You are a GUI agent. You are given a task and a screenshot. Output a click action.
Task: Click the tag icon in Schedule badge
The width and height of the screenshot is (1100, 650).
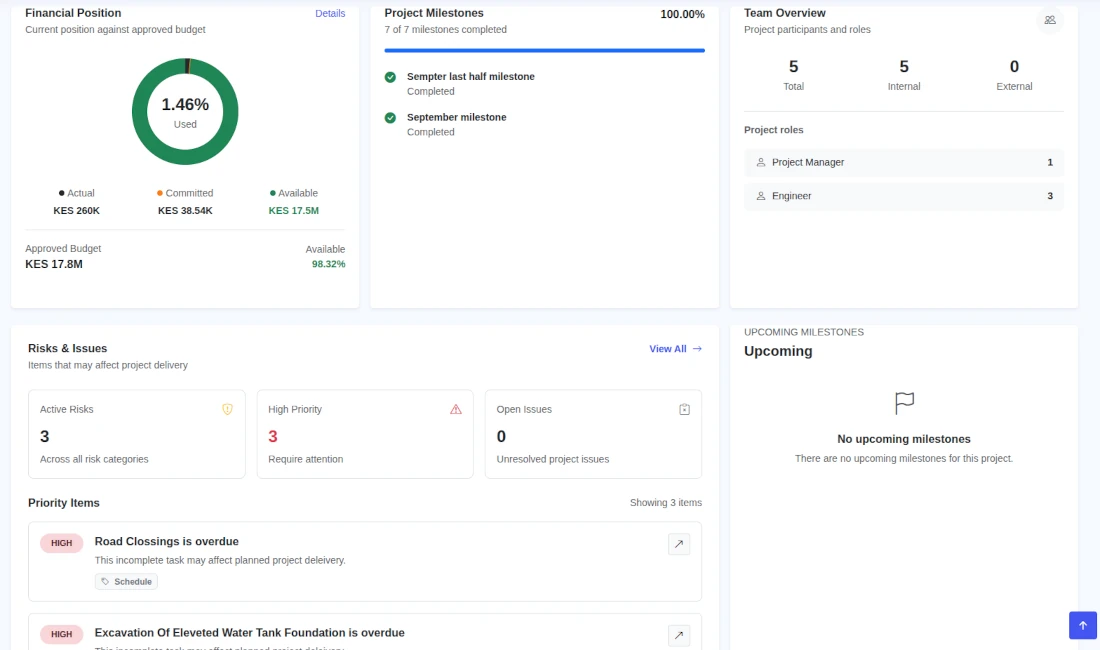pyautogui.click(x=105, y=581)
